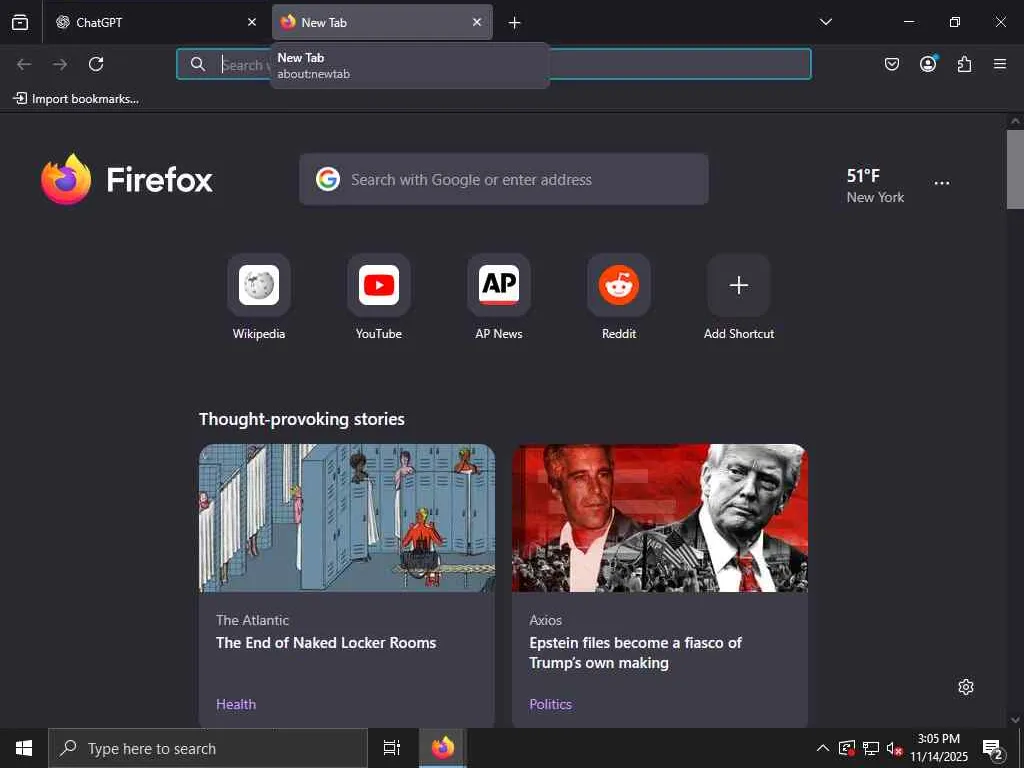Click the Google G logo icon

point(328,179)
